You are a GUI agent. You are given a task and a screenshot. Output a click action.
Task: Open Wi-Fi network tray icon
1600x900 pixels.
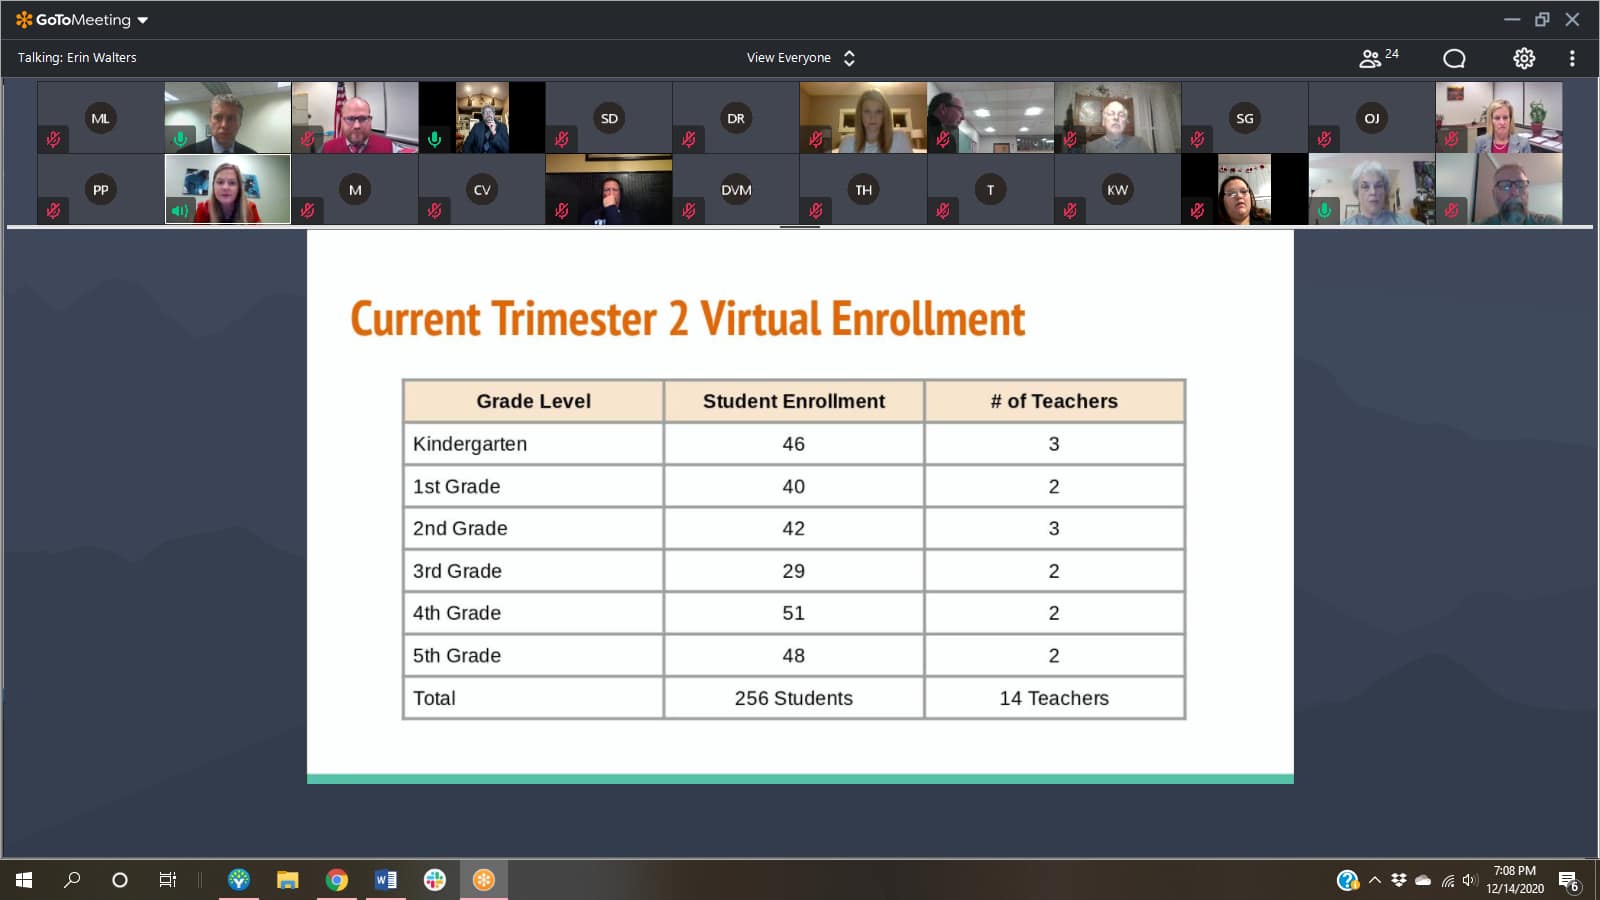[1447, 880]
